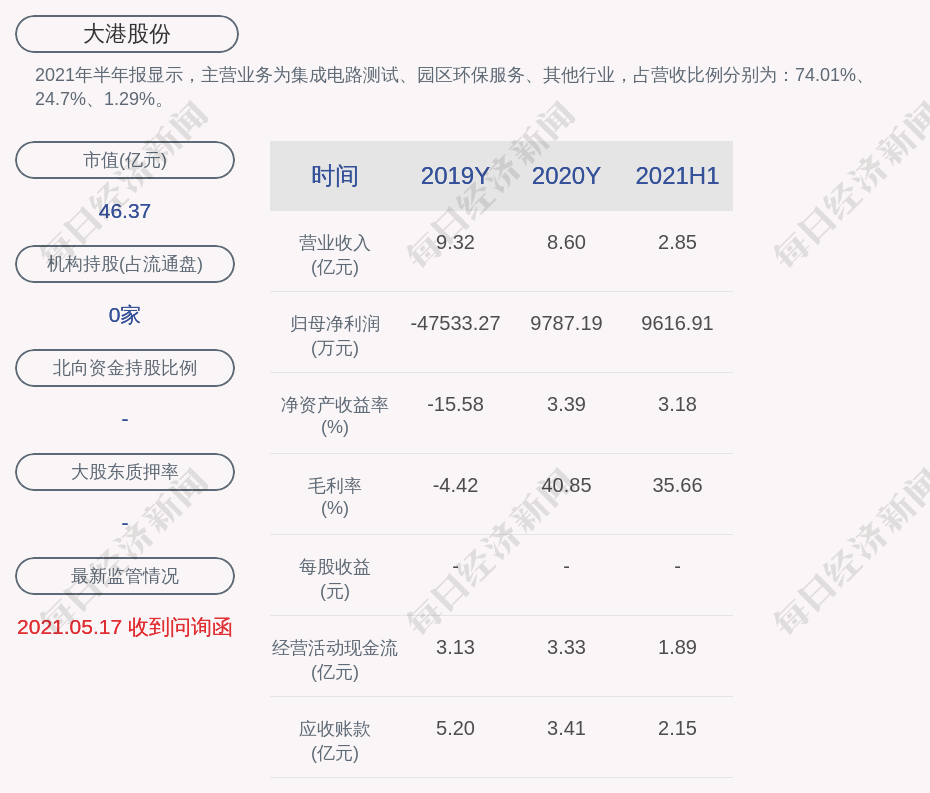
Task: Click receivables value 3.41
Action: point(566,728)
